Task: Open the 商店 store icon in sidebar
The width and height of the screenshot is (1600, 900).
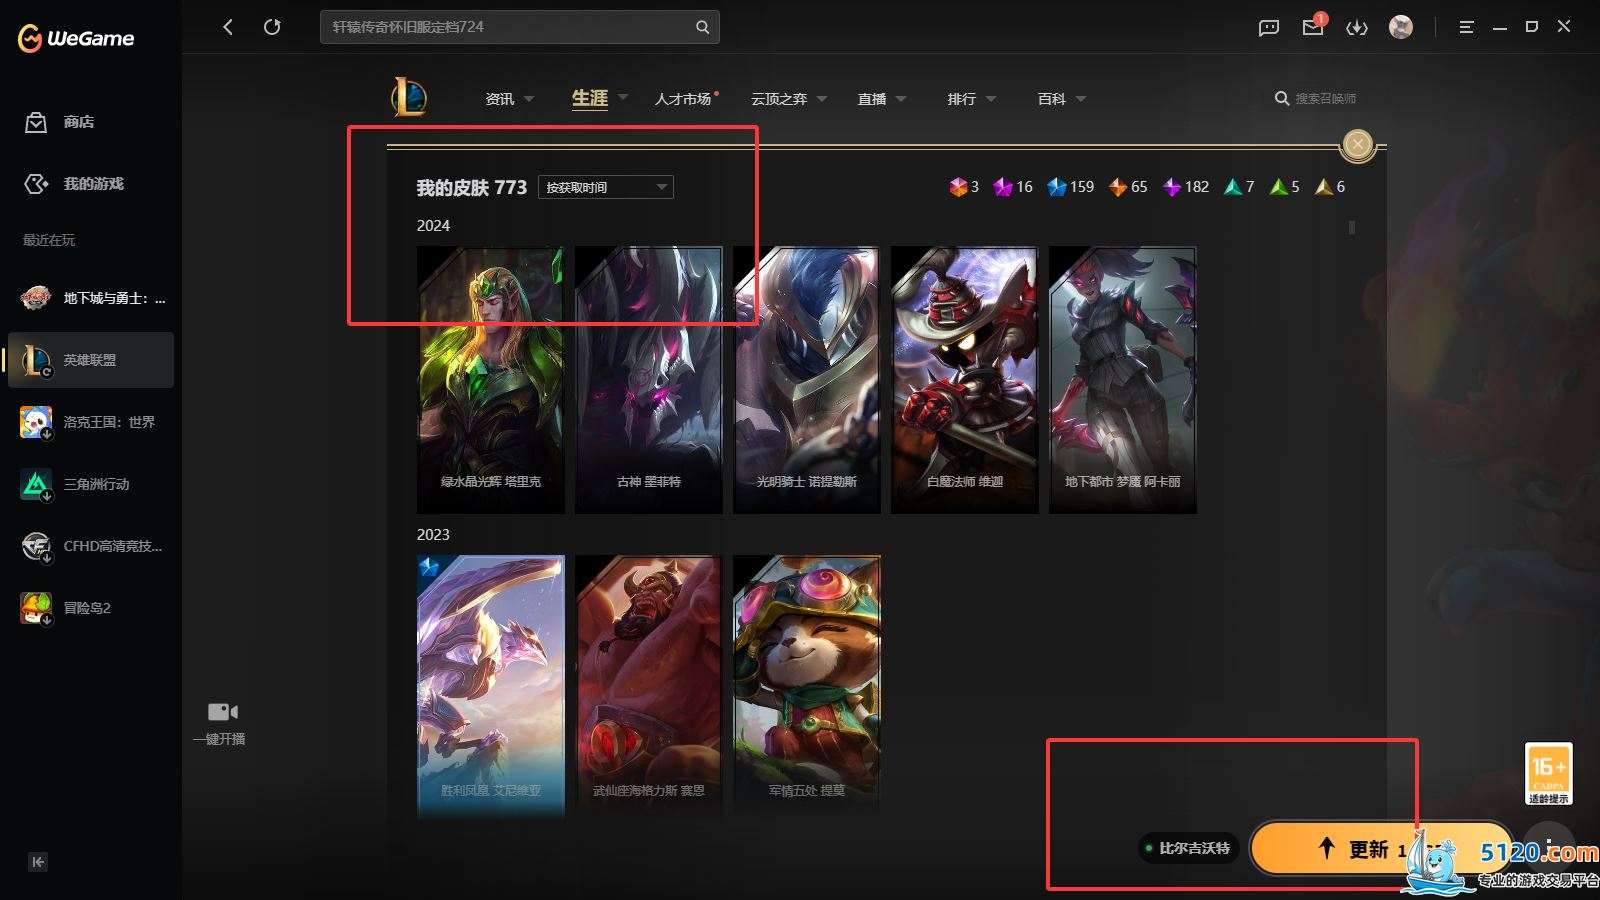Action: click(x=36, y=122)
